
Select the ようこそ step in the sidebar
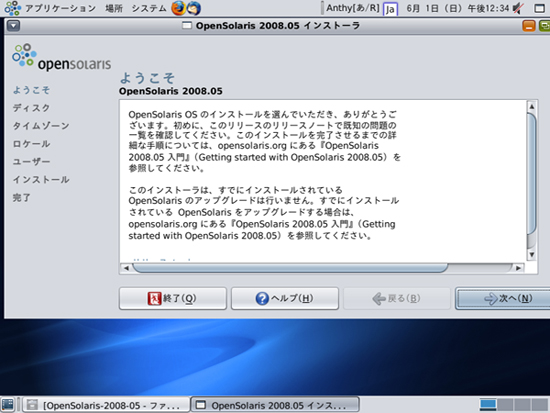click(x=31, y=90)
